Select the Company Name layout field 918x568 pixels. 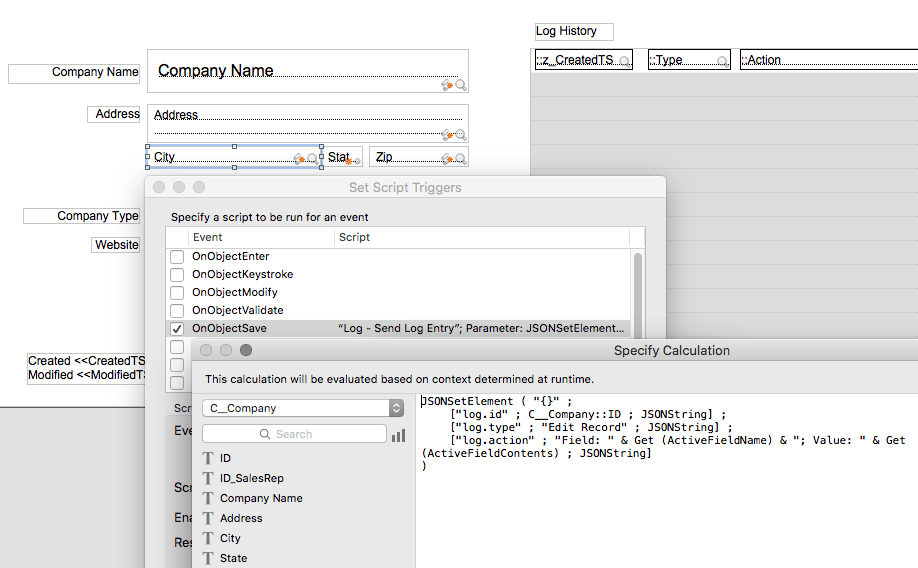[308, 71]
